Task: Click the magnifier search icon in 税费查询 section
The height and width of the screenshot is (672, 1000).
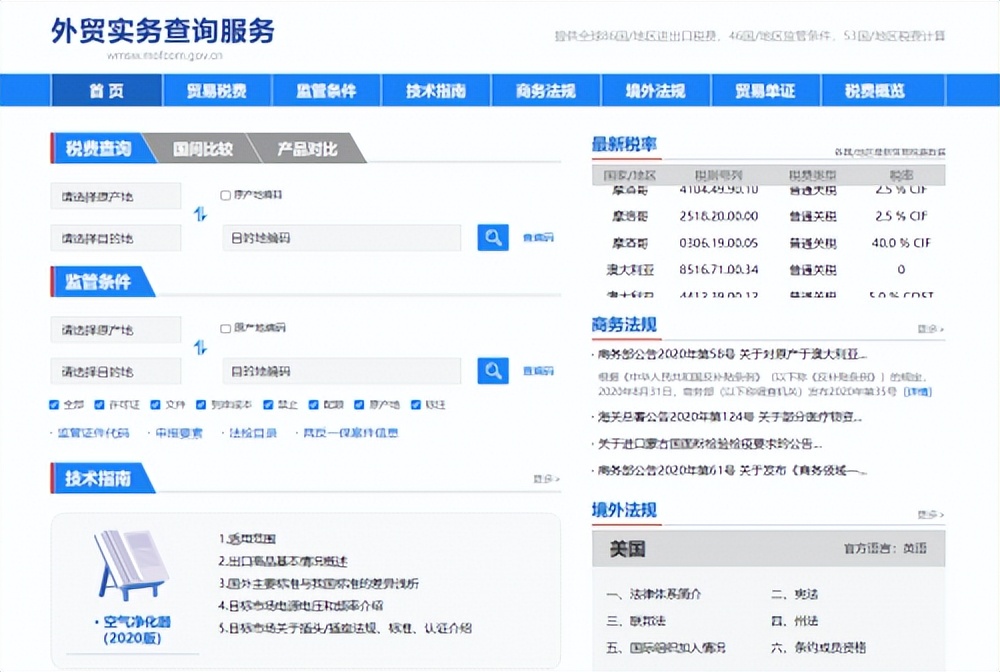Action: [x=492, y=237]
